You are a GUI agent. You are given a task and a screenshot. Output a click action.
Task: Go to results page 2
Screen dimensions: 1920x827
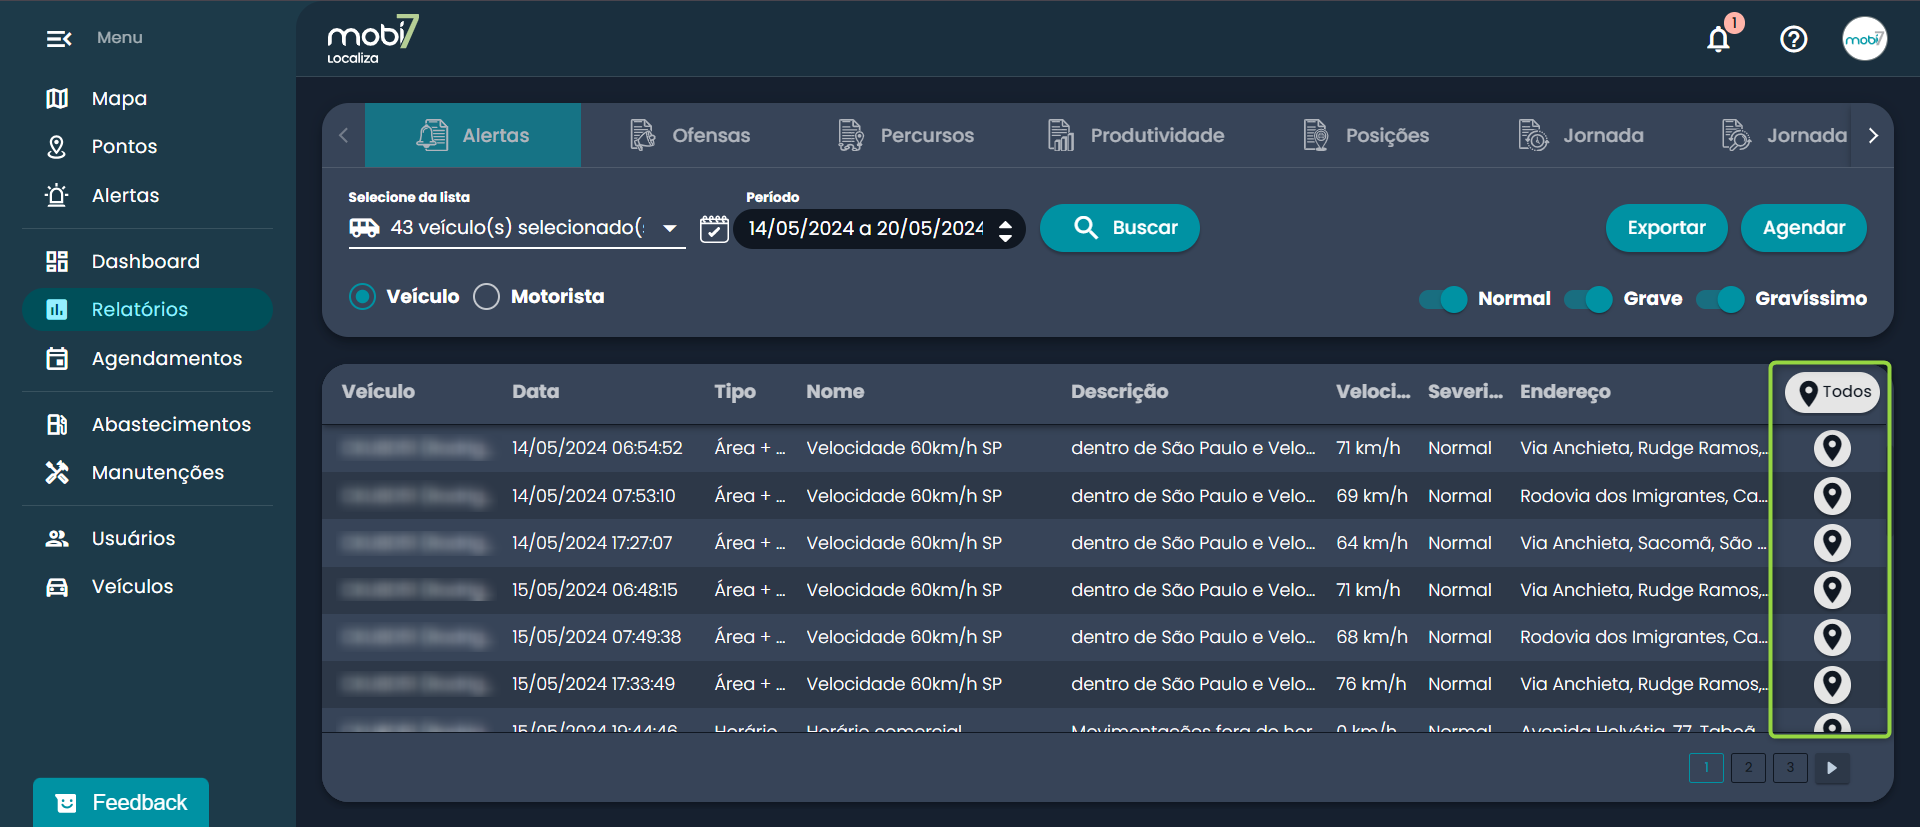[x=1748, y=767]
